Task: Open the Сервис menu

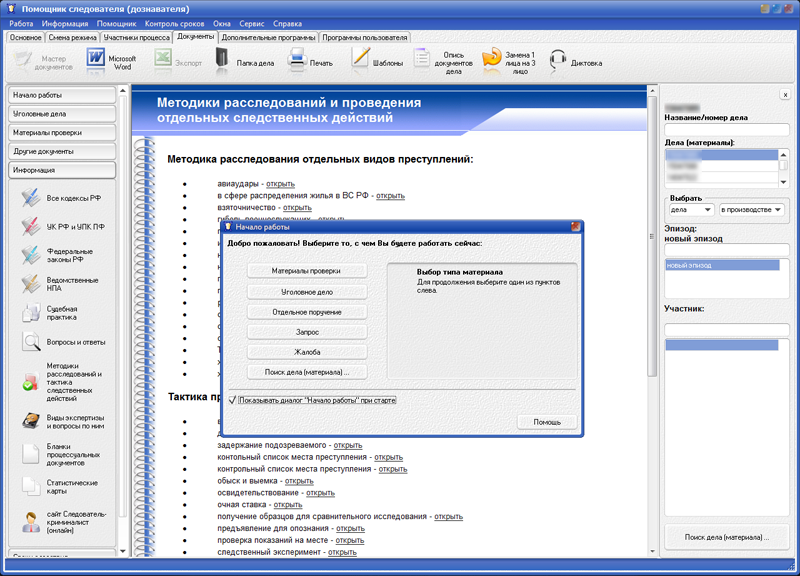Action: click(x=252, y=22)
